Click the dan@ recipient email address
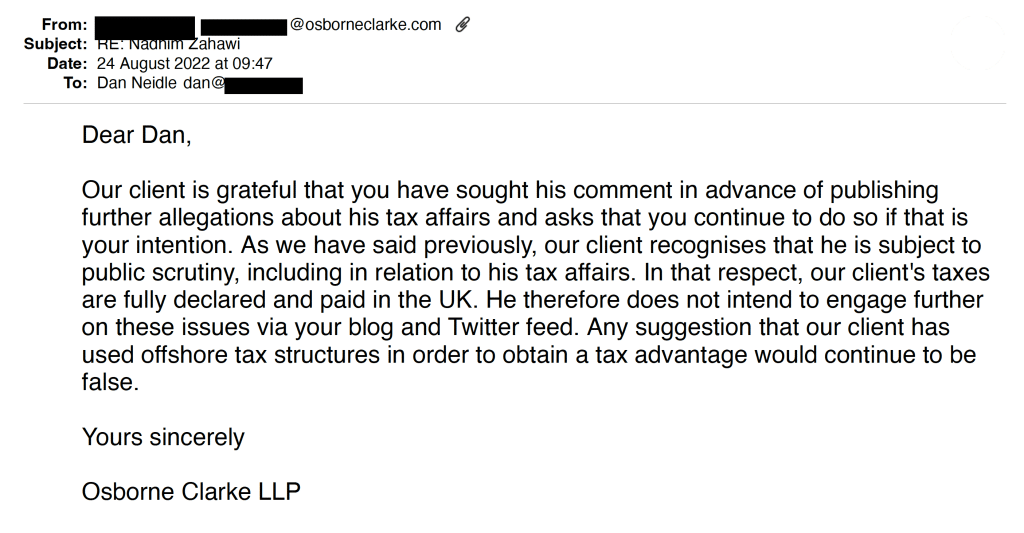This screenshot has width=1024, height=533. [x=204, y=84]
